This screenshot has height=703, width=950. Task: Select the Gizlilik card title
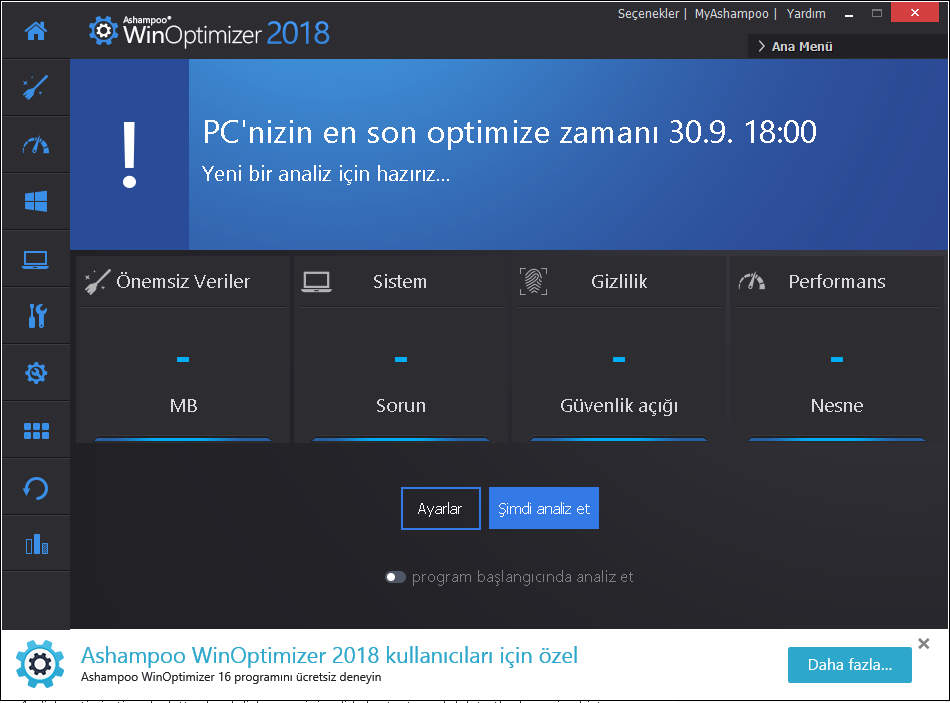click(x=619, y=281)
